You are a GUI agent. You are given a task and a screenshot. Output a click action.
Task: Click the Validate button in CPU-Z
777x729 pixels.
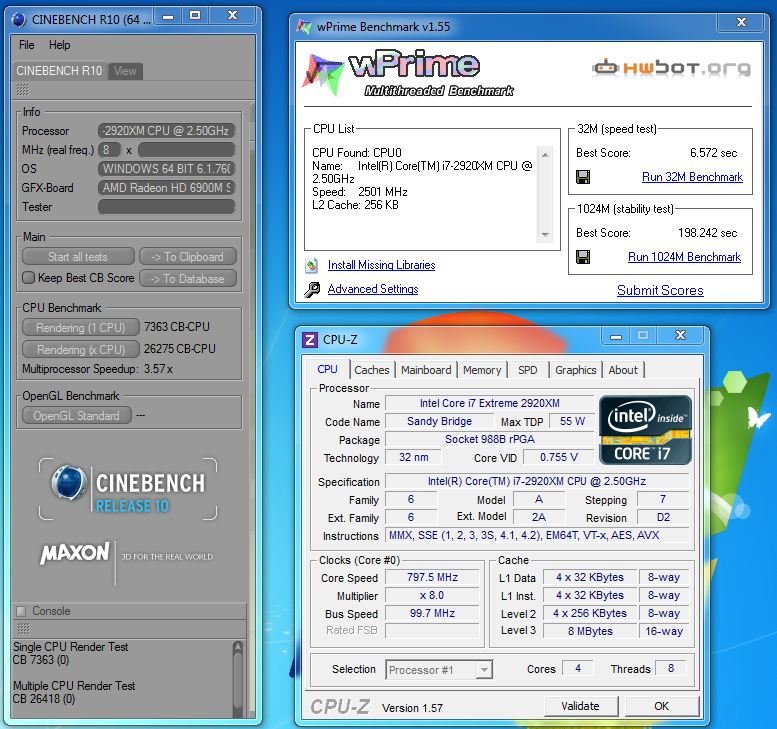(581, 706)
